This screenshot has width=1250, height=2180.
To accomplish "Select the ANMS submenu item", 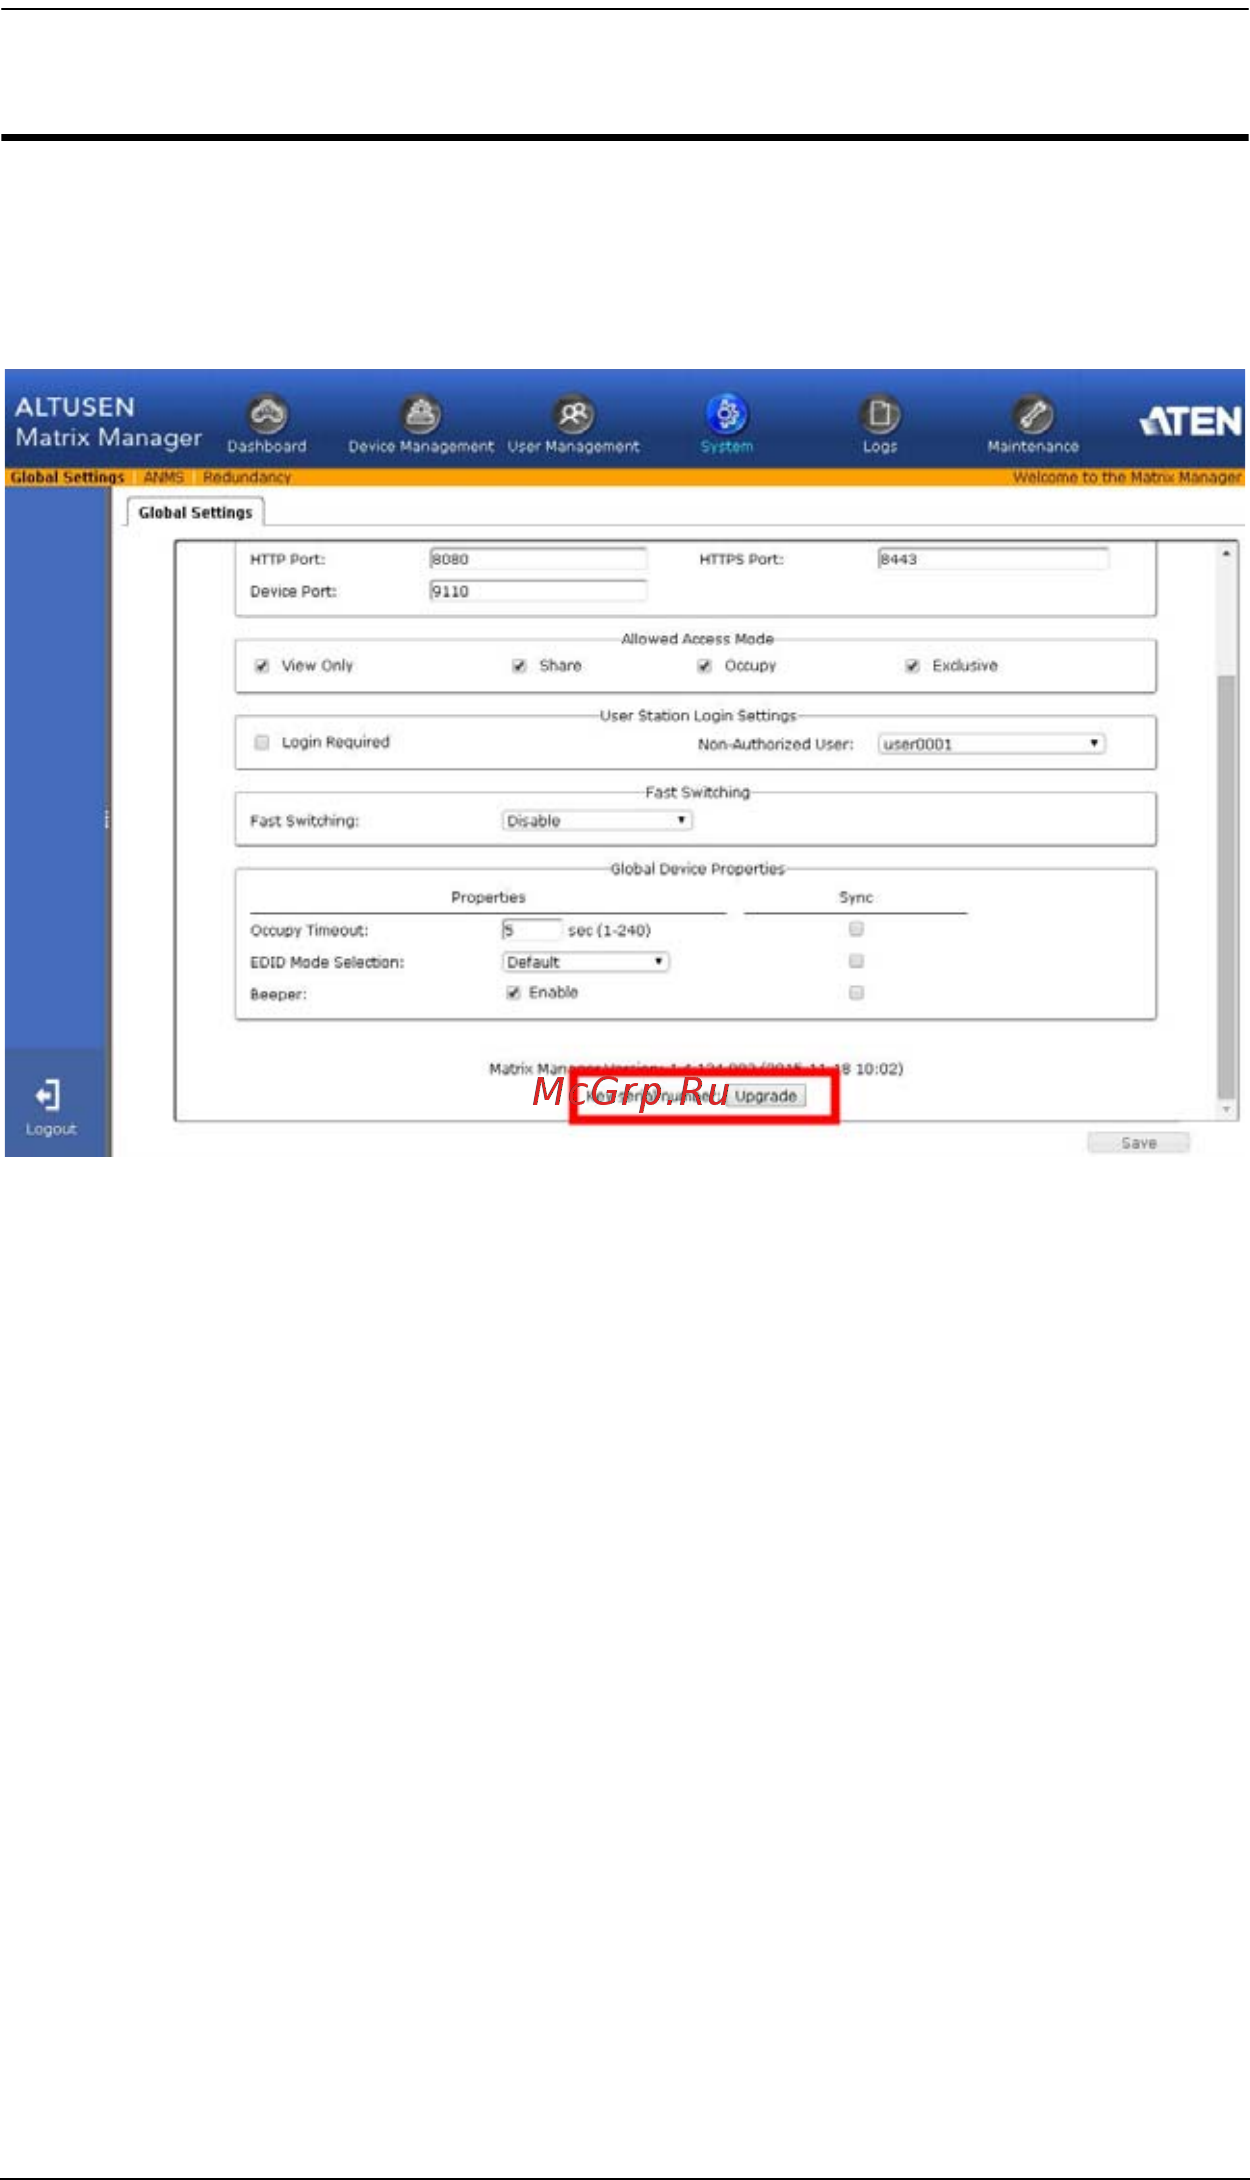I will click(164, 478).
